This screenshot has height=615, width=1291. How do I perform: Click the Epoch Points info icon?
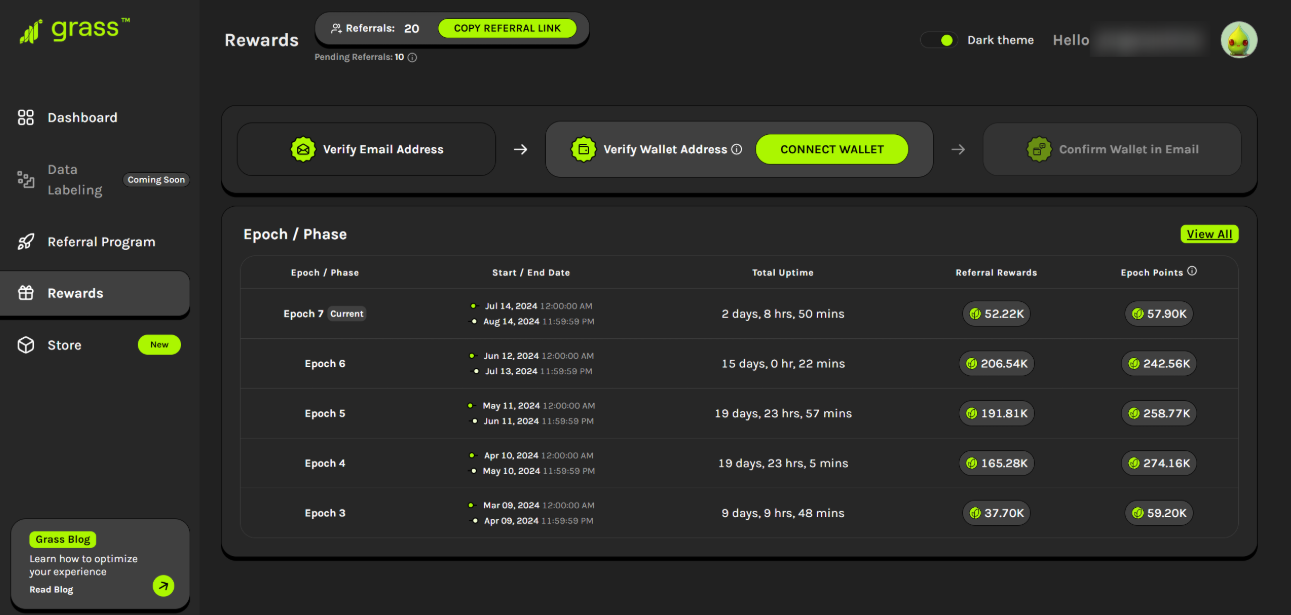pyautogui.click(x=1192, y=271)
